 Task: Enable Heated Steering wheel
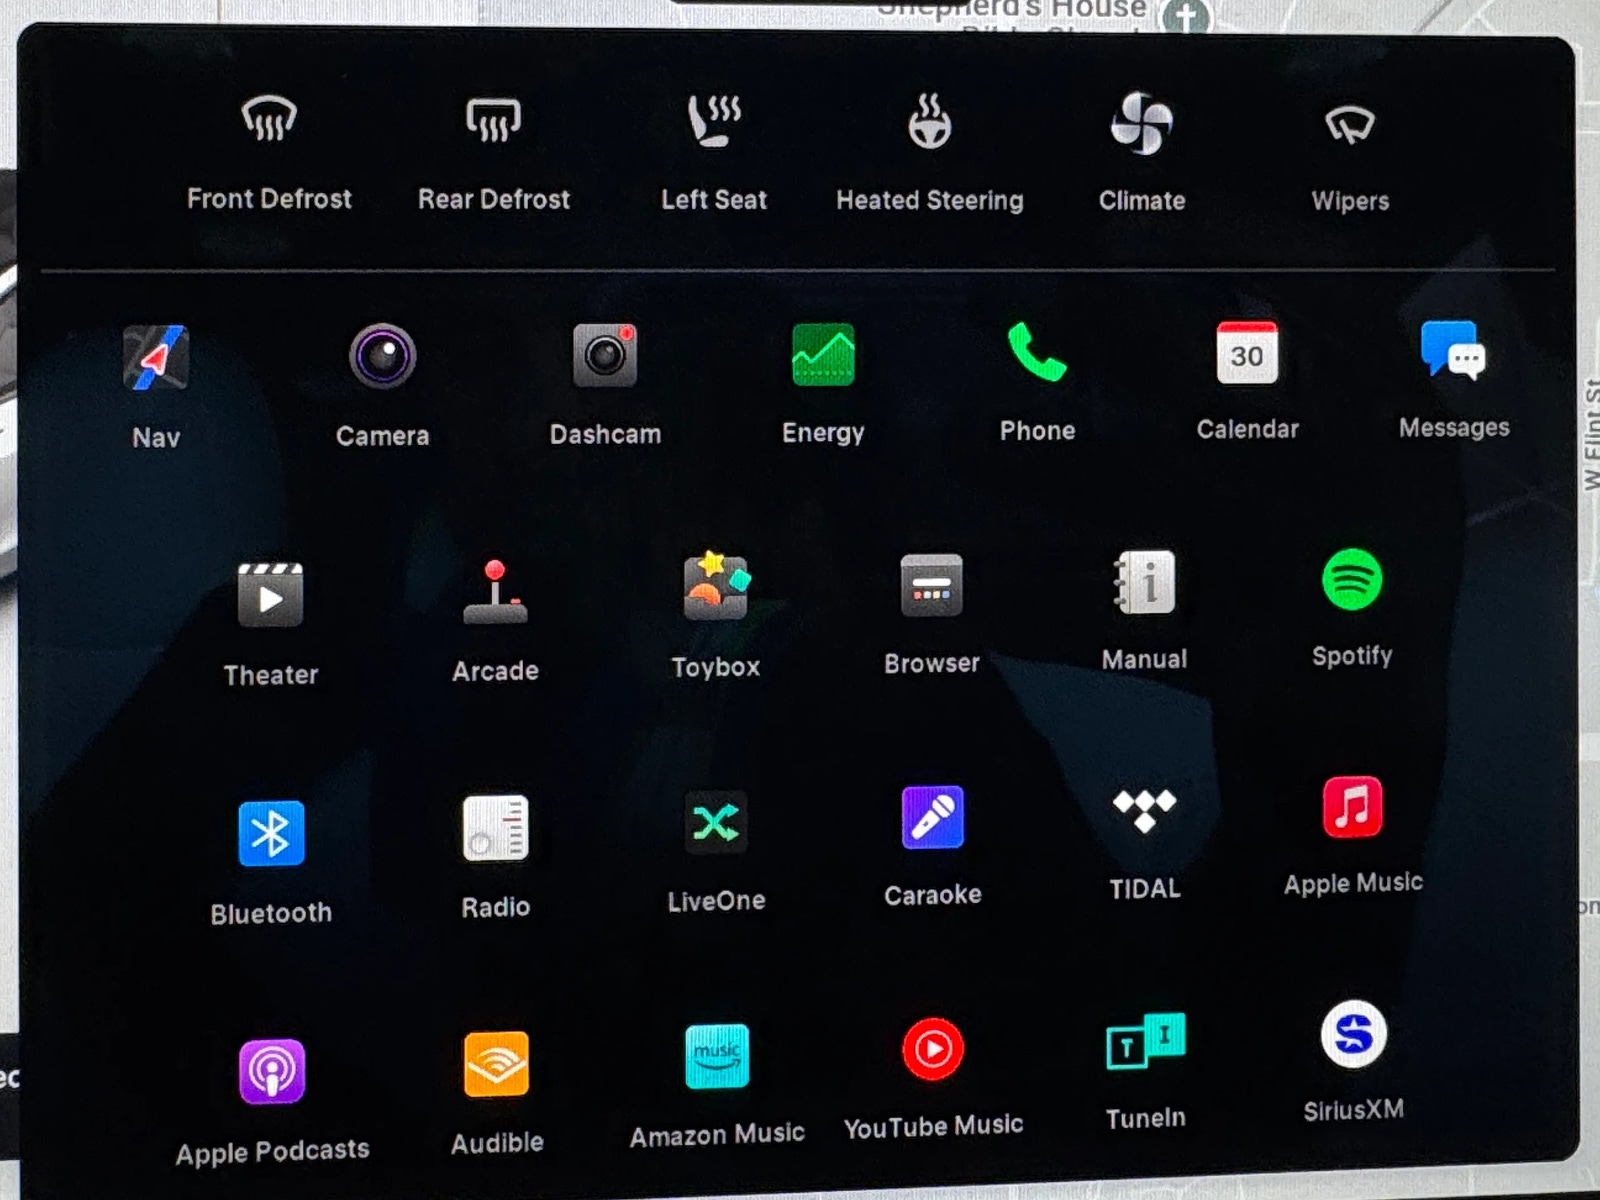929,121
